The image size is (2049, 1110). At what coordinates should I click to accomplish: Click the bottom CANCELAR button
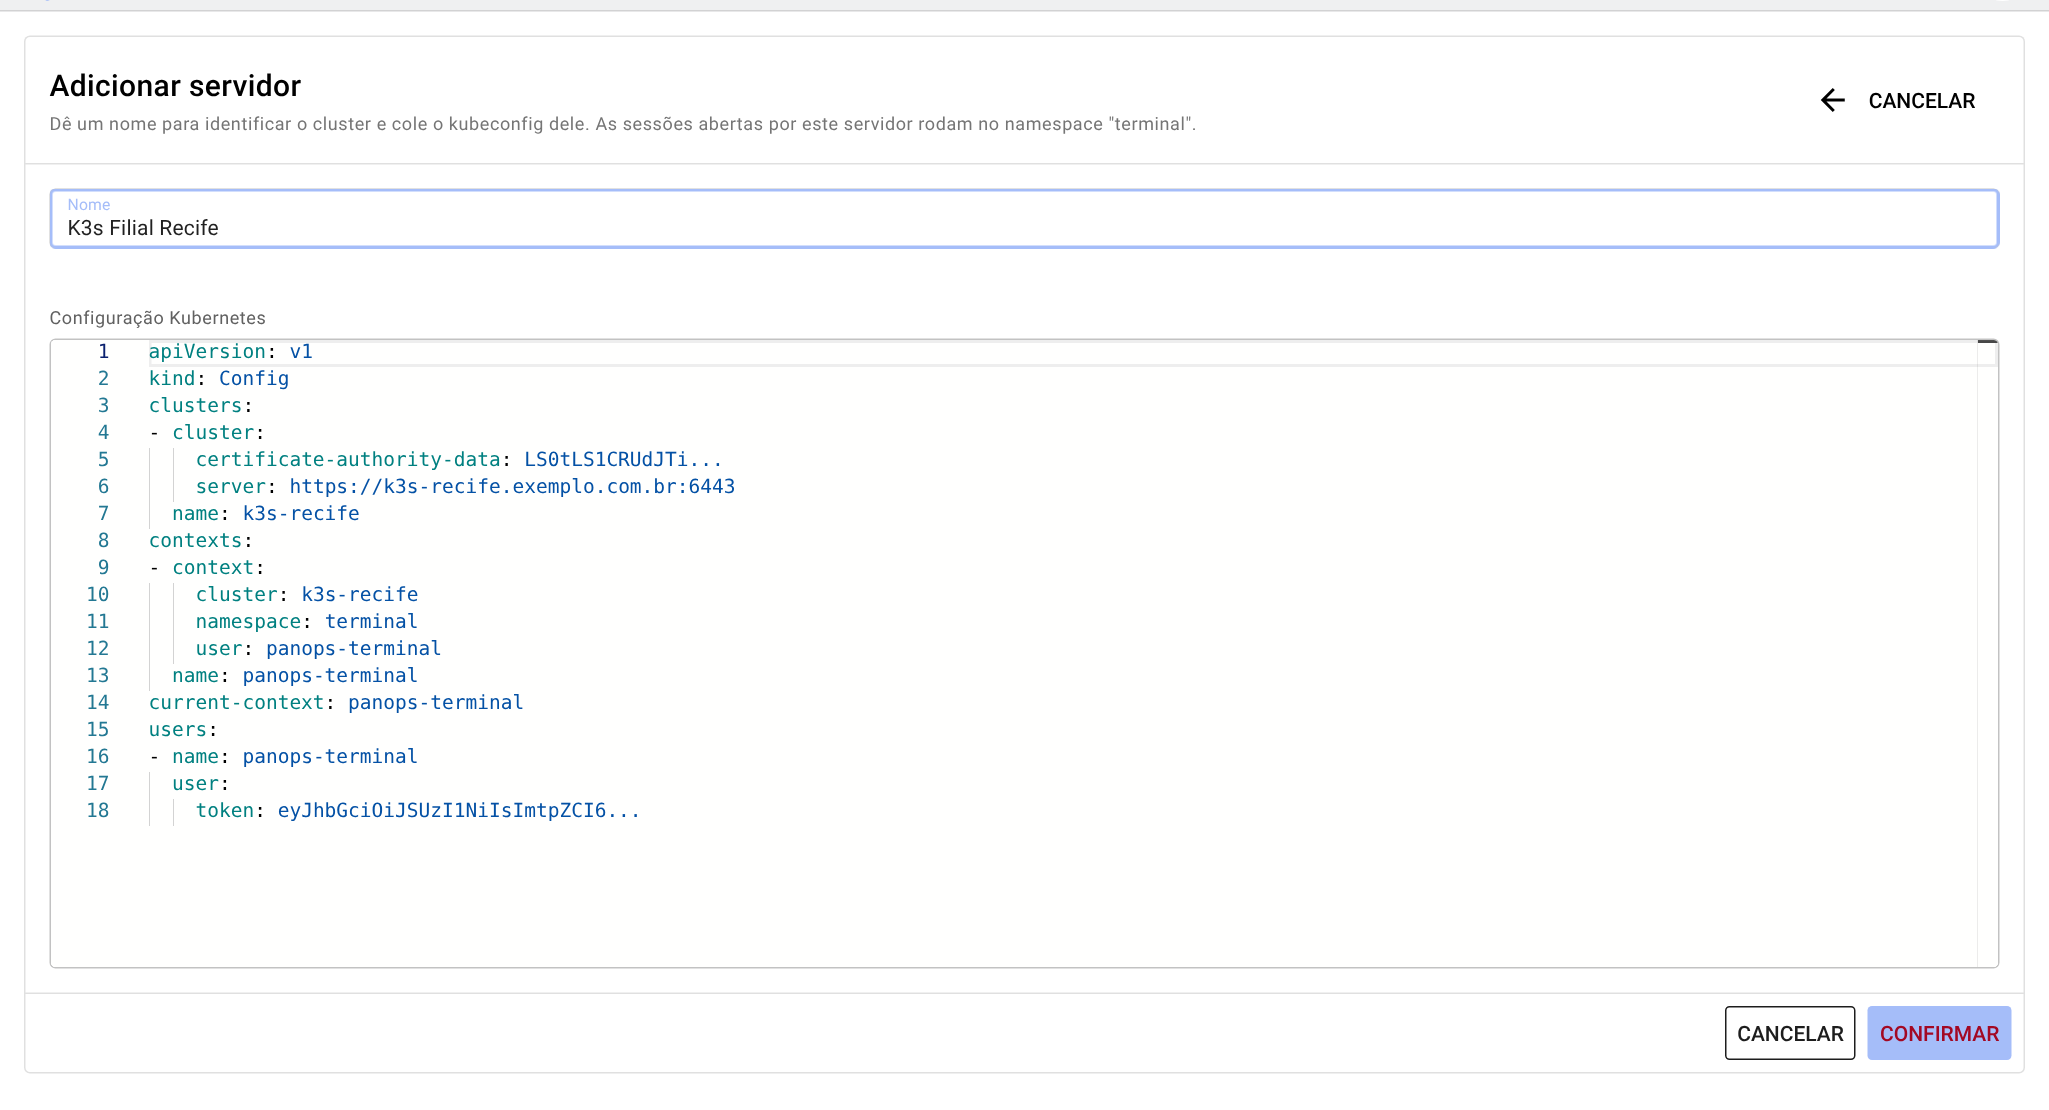click(1790, 1033)
